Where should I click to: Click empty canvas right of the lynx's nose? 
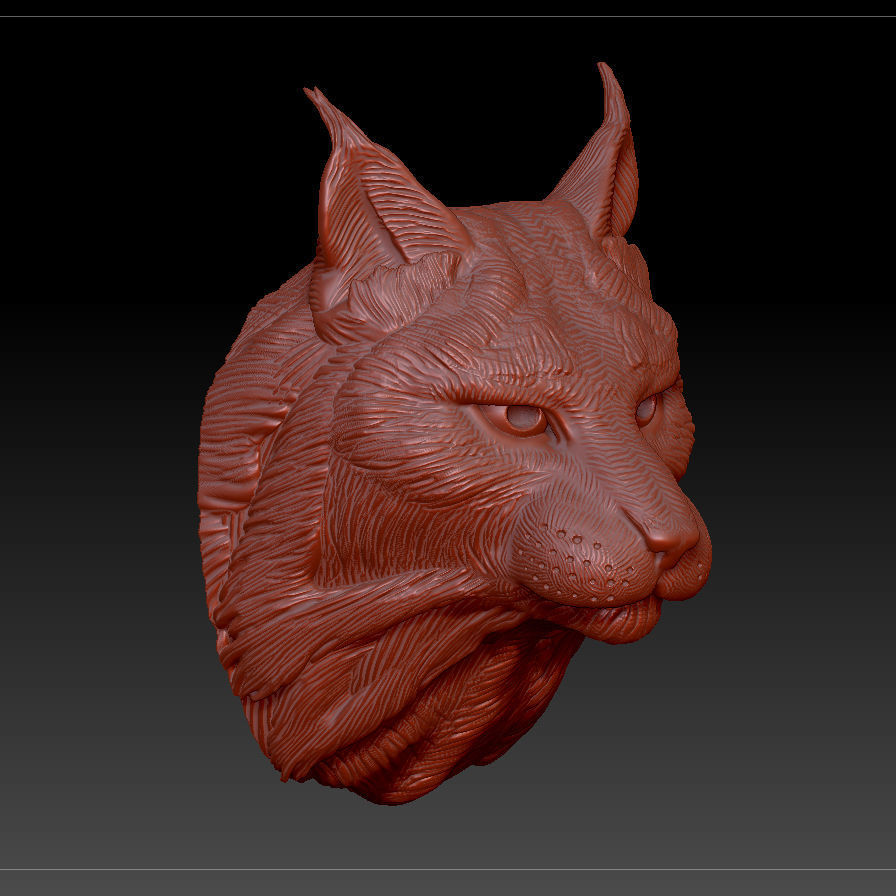[x=800, y=540]
